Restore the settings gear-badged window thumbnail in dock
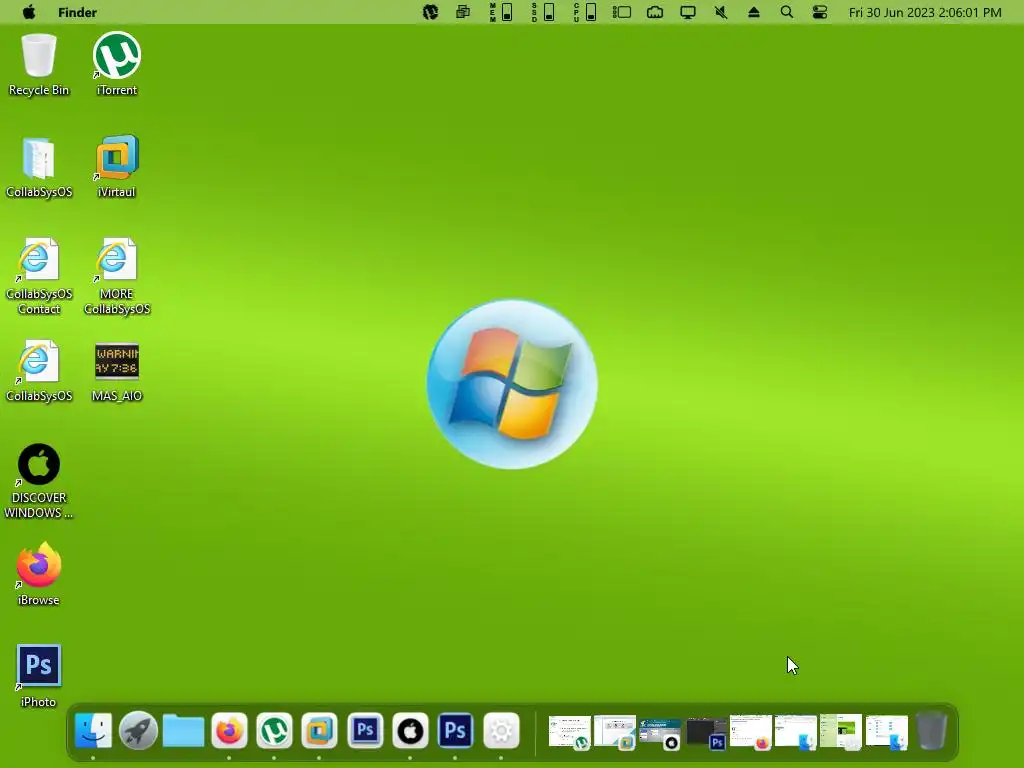Image resolution: width=1024 pixels, height=768 pixels. click(x=841, y=731)
